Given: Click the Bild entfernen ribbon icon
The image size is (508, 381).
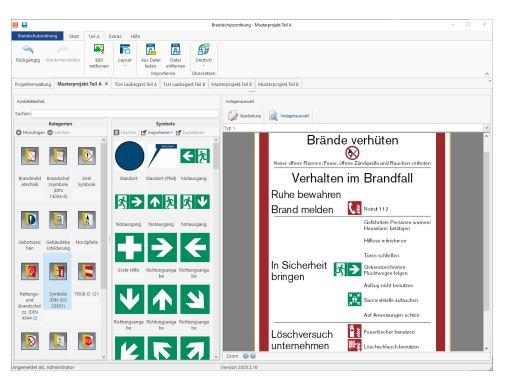Looking at the screenshot, I should pyautogui.click(x=99, y=49).
